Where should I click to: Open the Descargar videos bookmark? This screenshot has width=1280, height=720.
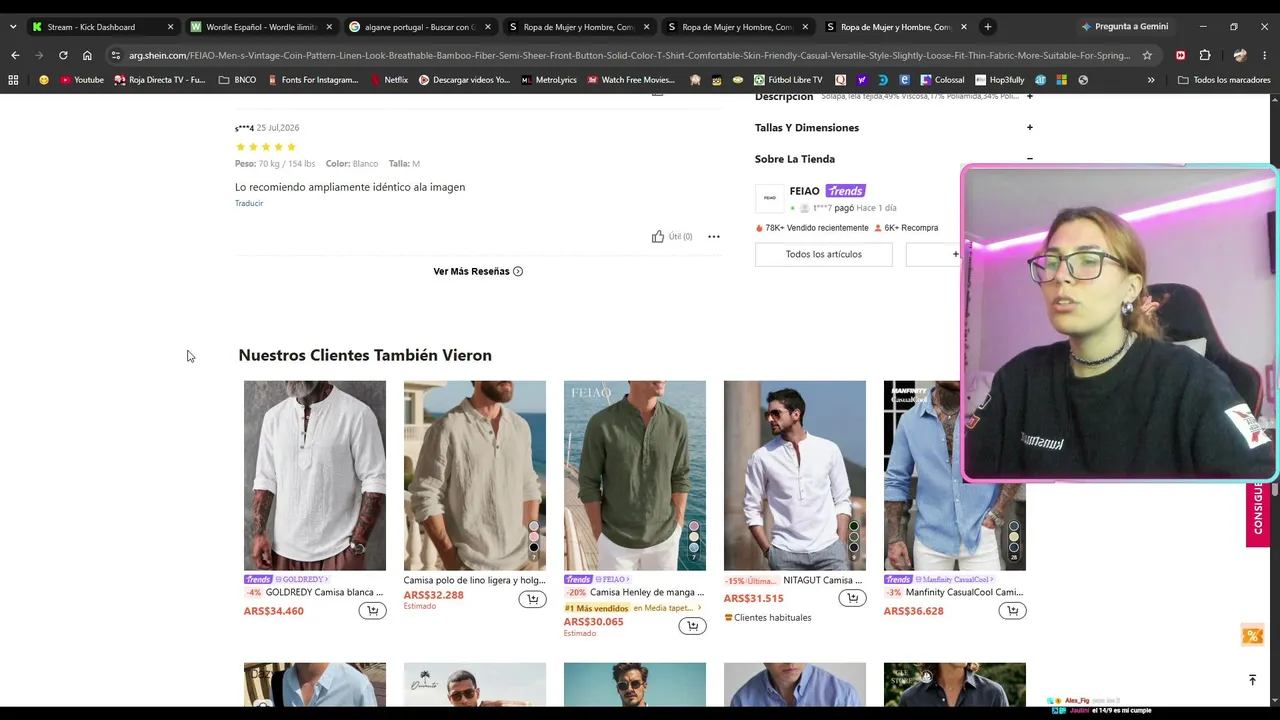coord(464,80)
